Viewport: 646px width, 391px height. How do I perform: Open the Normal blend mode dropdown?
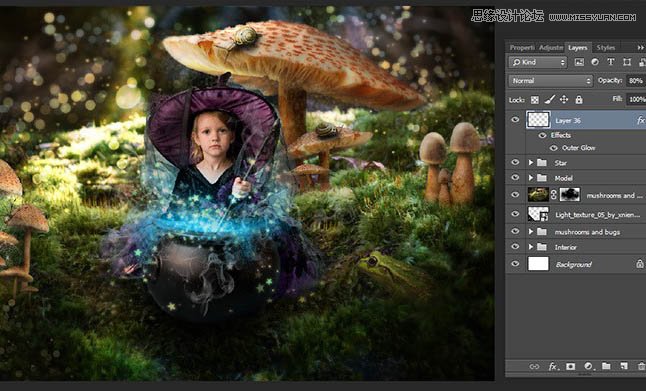pos(551,81)
